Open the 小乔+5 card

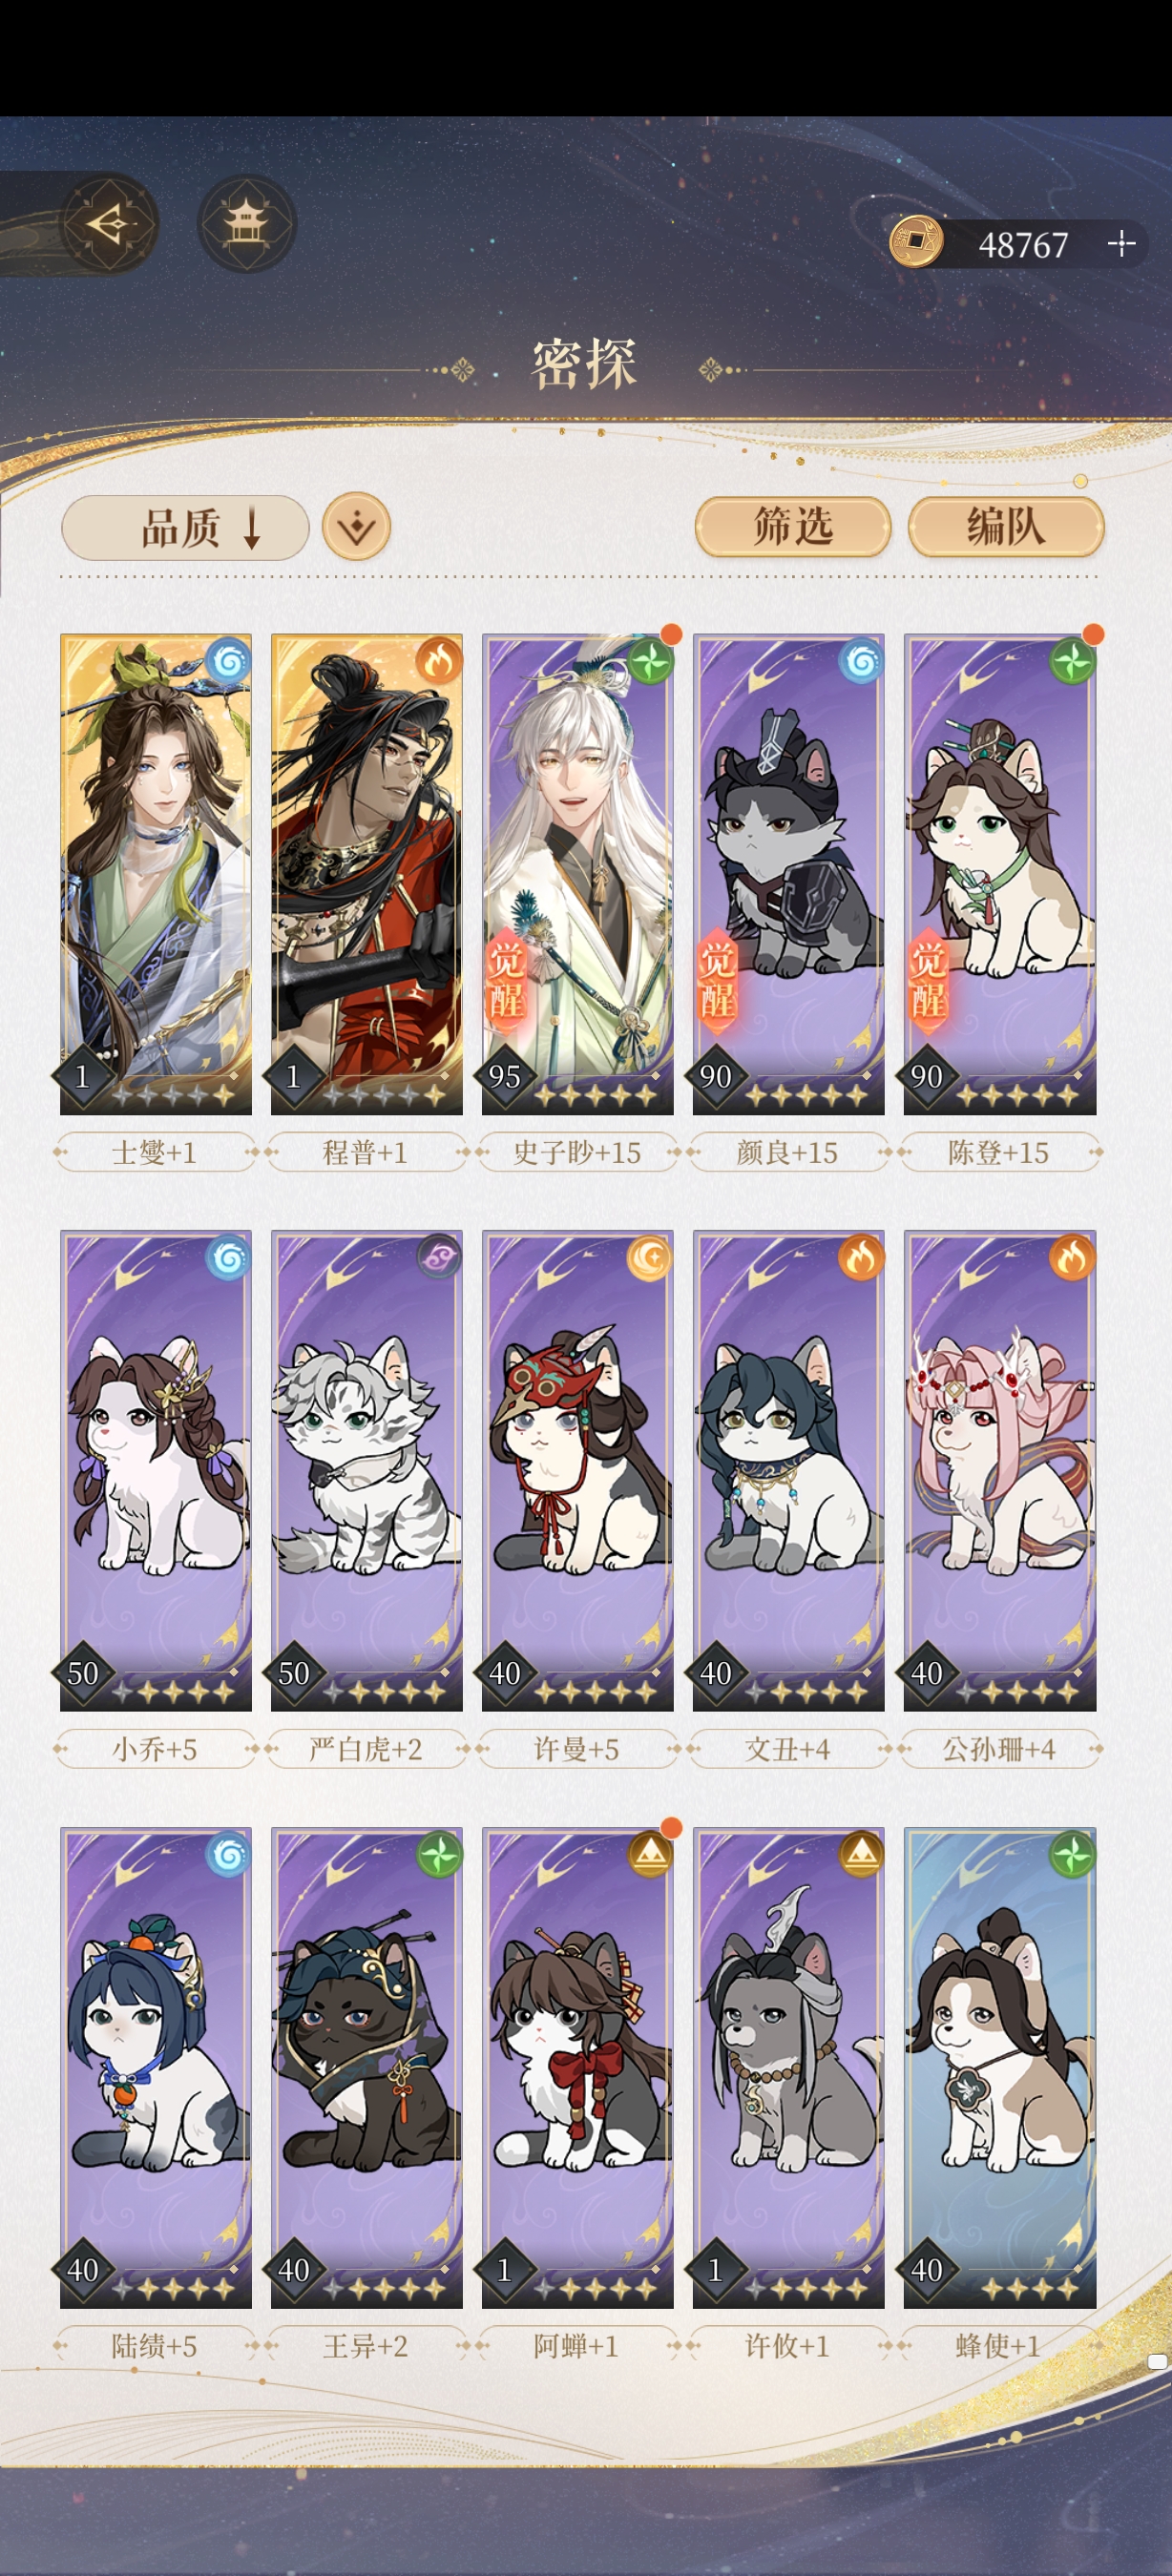click(x=155, y=1470)
